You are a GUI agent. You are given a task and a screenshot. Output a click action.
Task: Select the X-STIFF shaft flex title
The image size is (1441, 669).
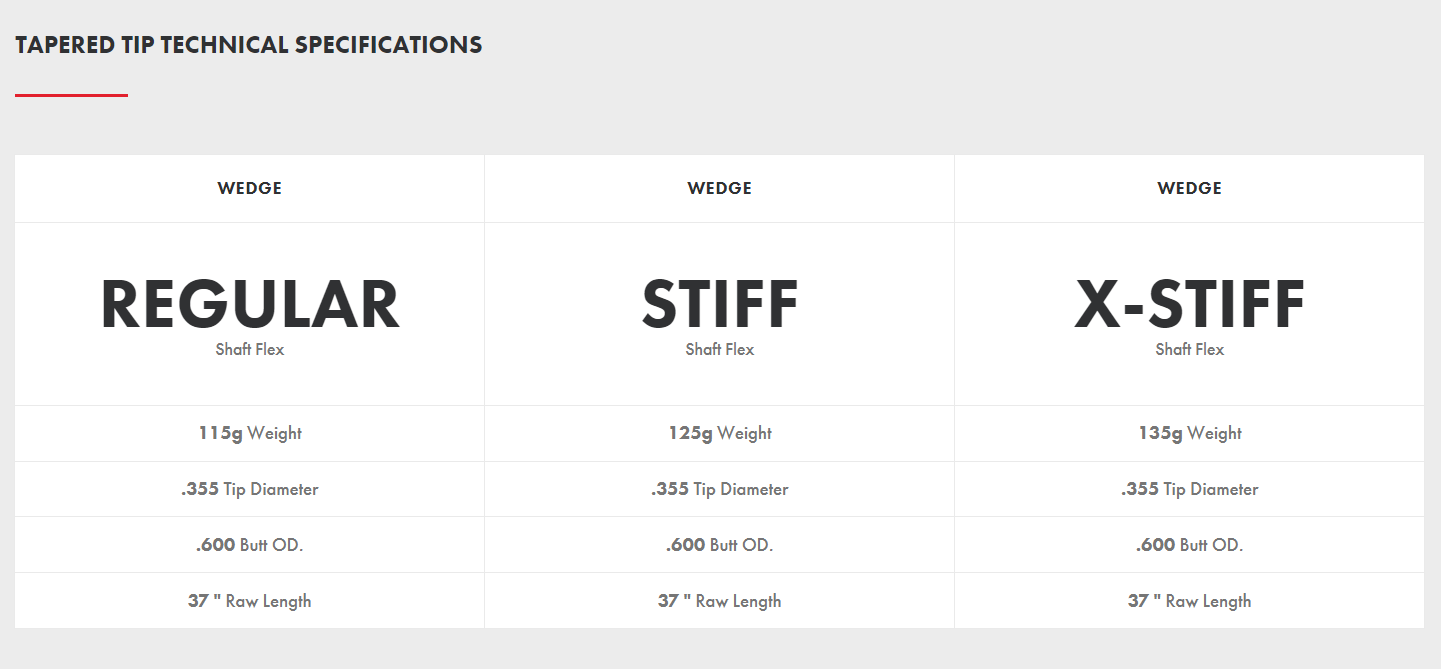(x=1190, y=305)
